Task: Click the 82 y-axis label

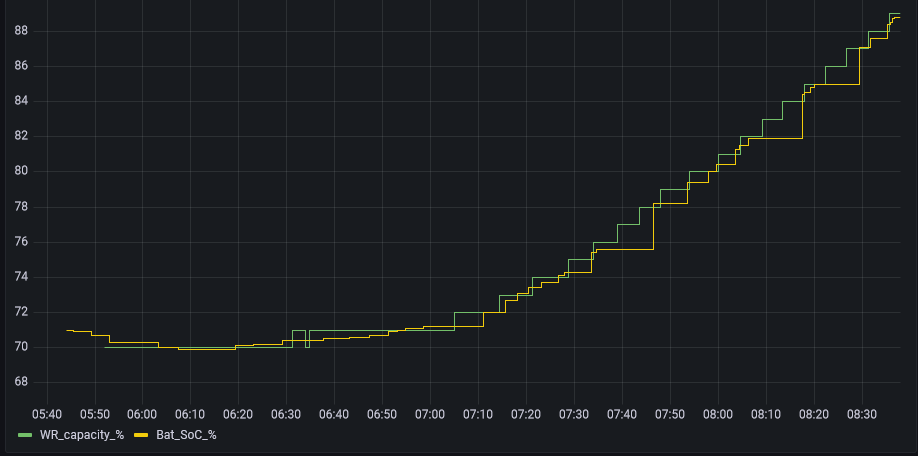Action: click(22, 136)
